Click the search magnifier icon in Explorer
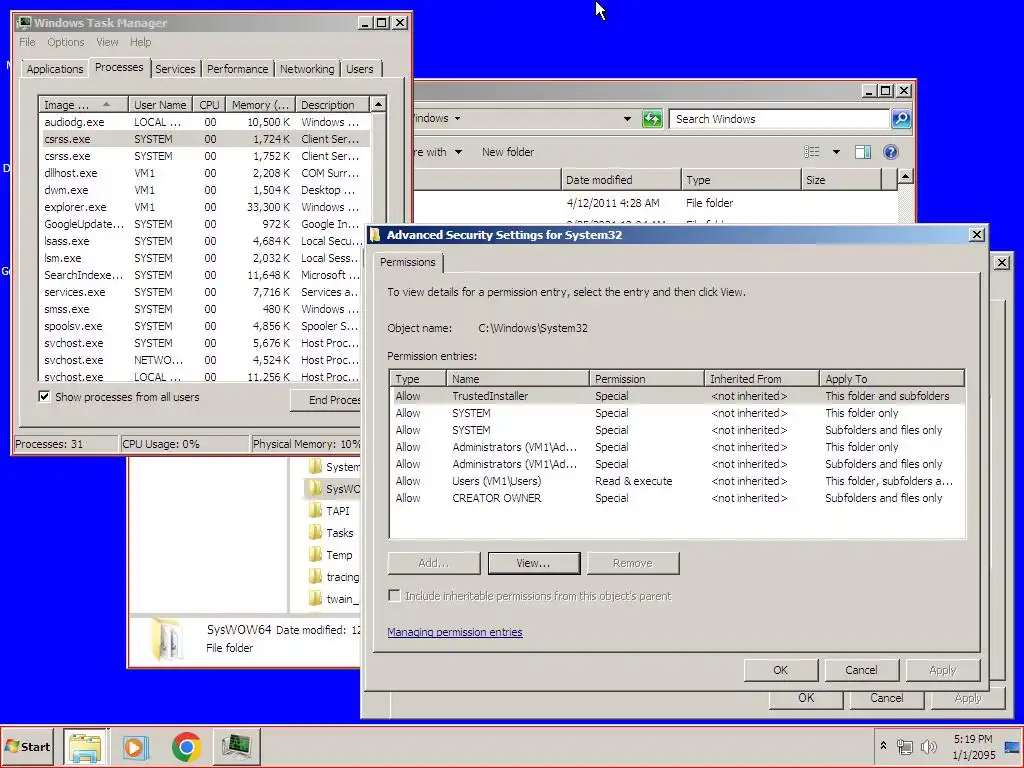1024x768 pixels. pyautogui.click(x=901, y=119)
